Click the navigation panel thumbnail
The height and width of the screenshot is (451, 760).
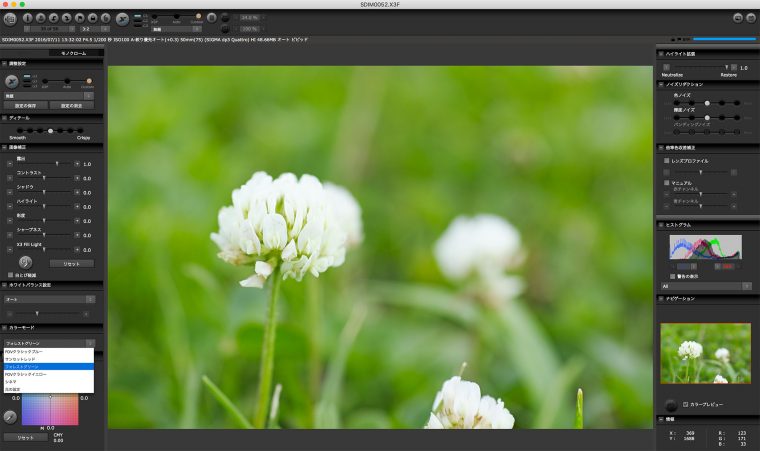click(x=706, y=354)
